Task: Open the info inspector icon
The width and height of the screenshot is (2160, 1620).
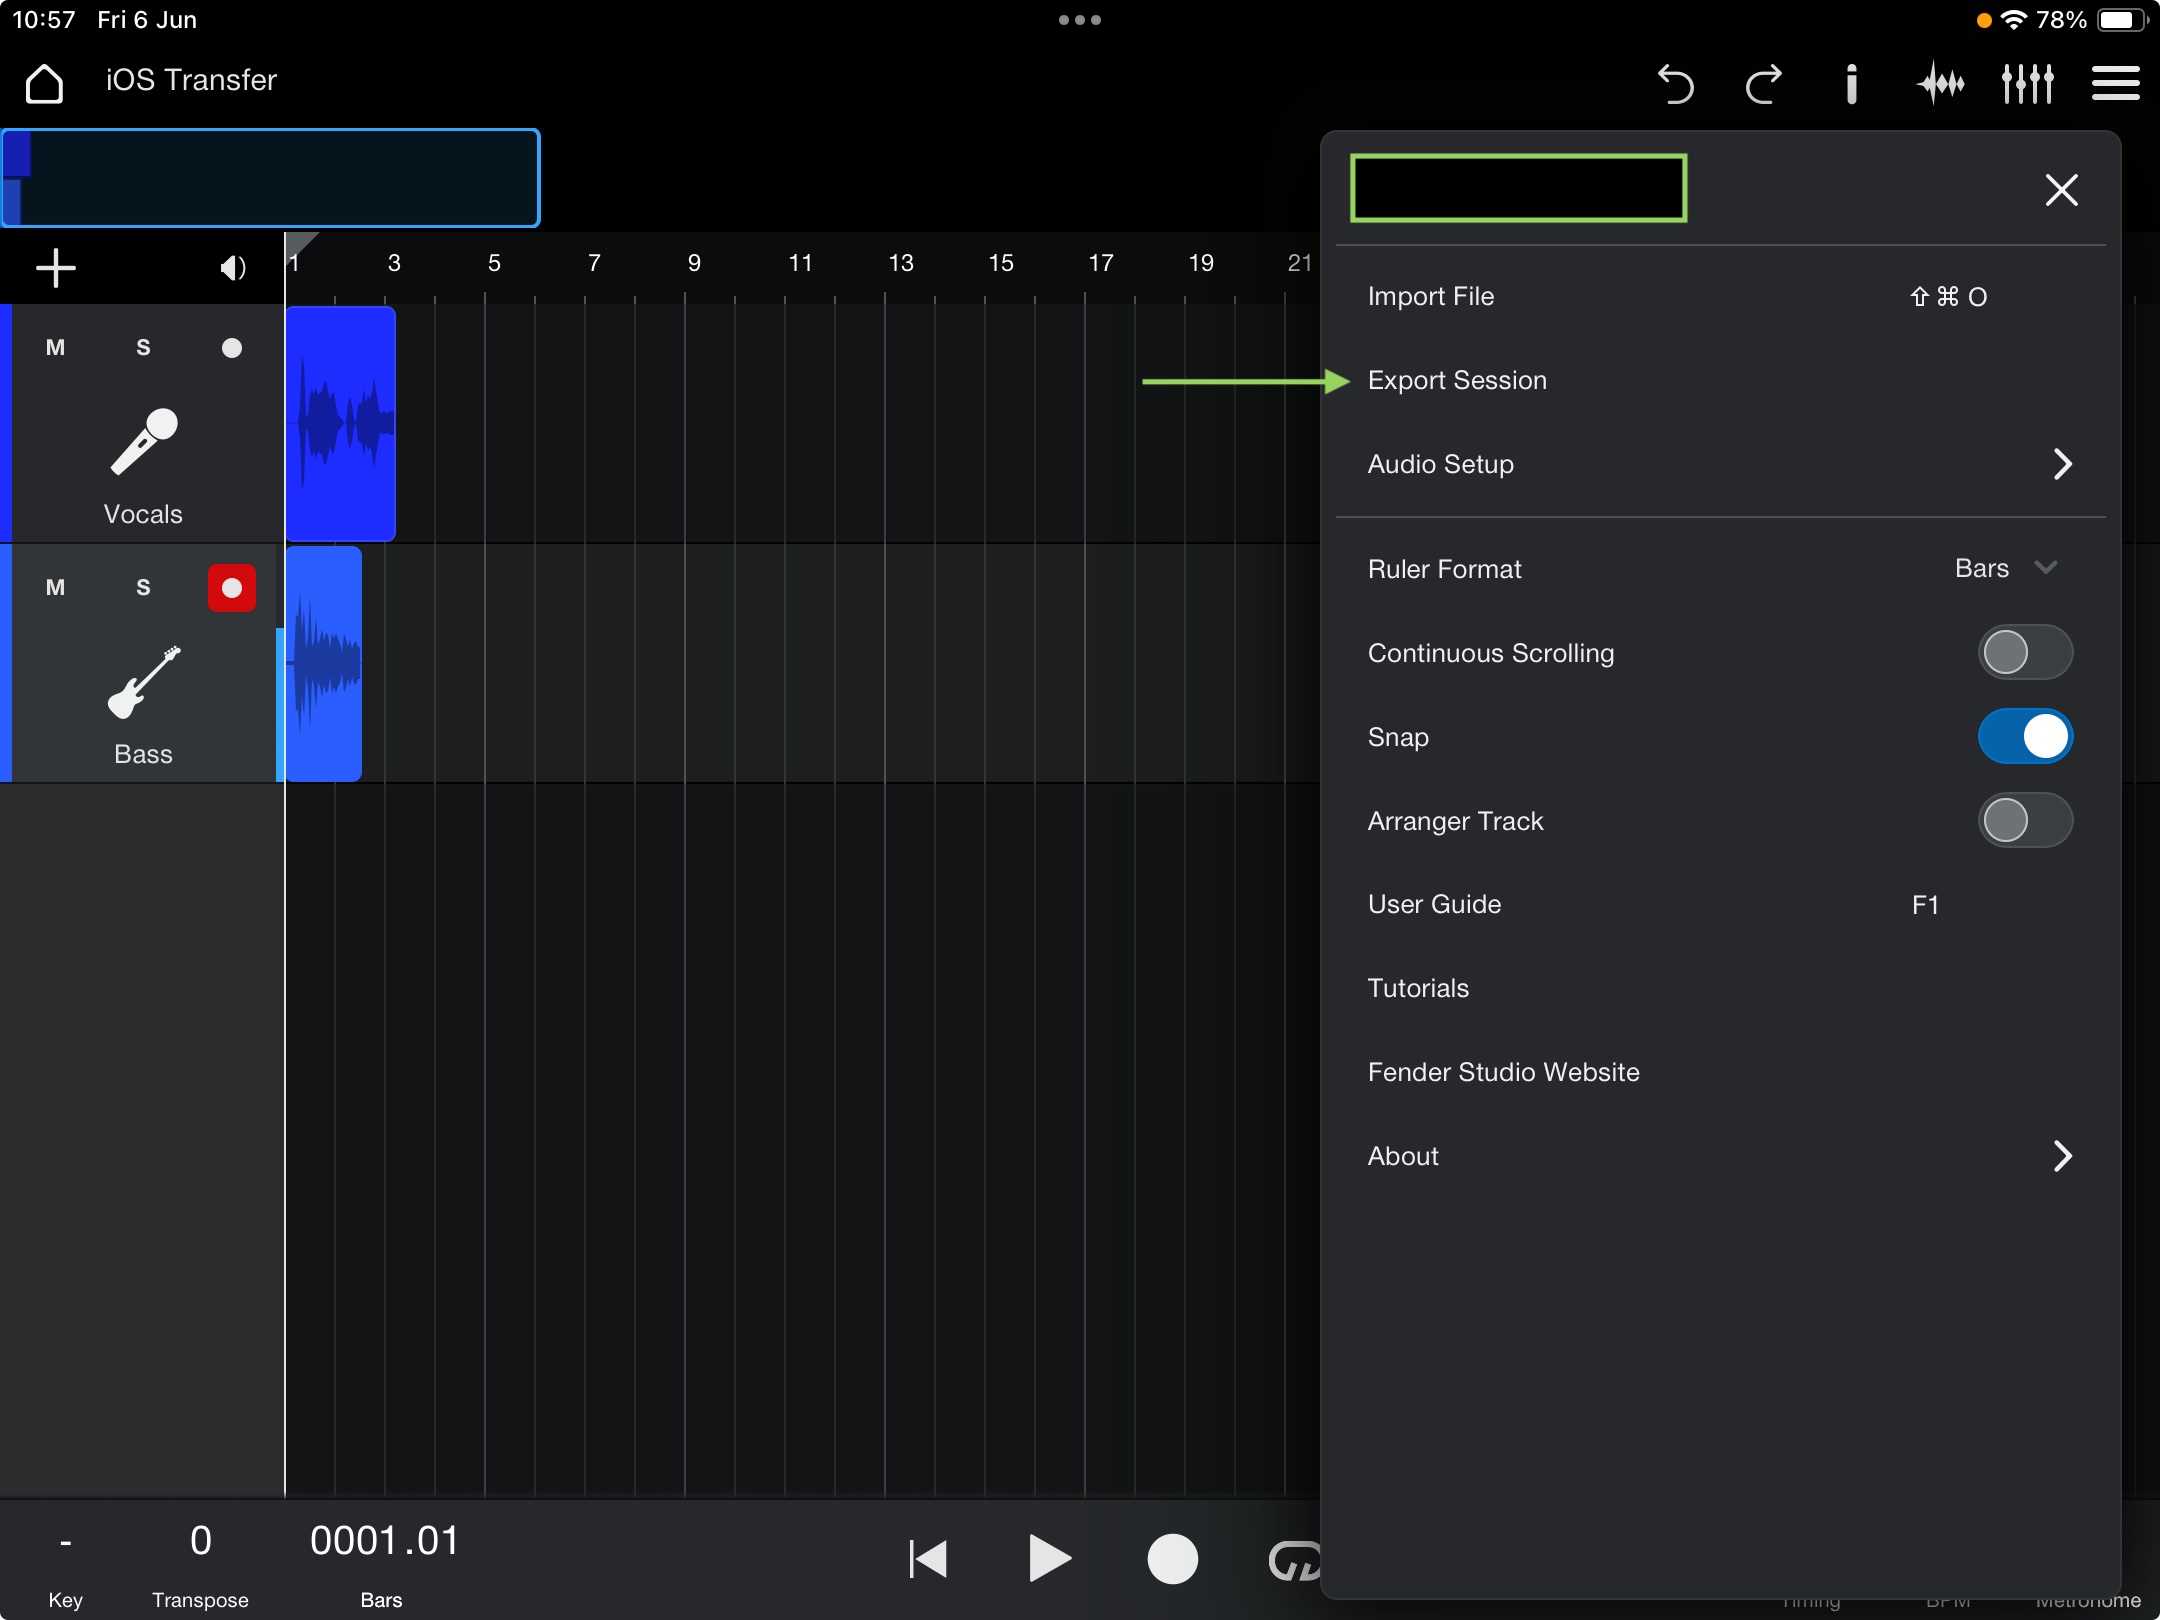Action: pos(1851,83)
